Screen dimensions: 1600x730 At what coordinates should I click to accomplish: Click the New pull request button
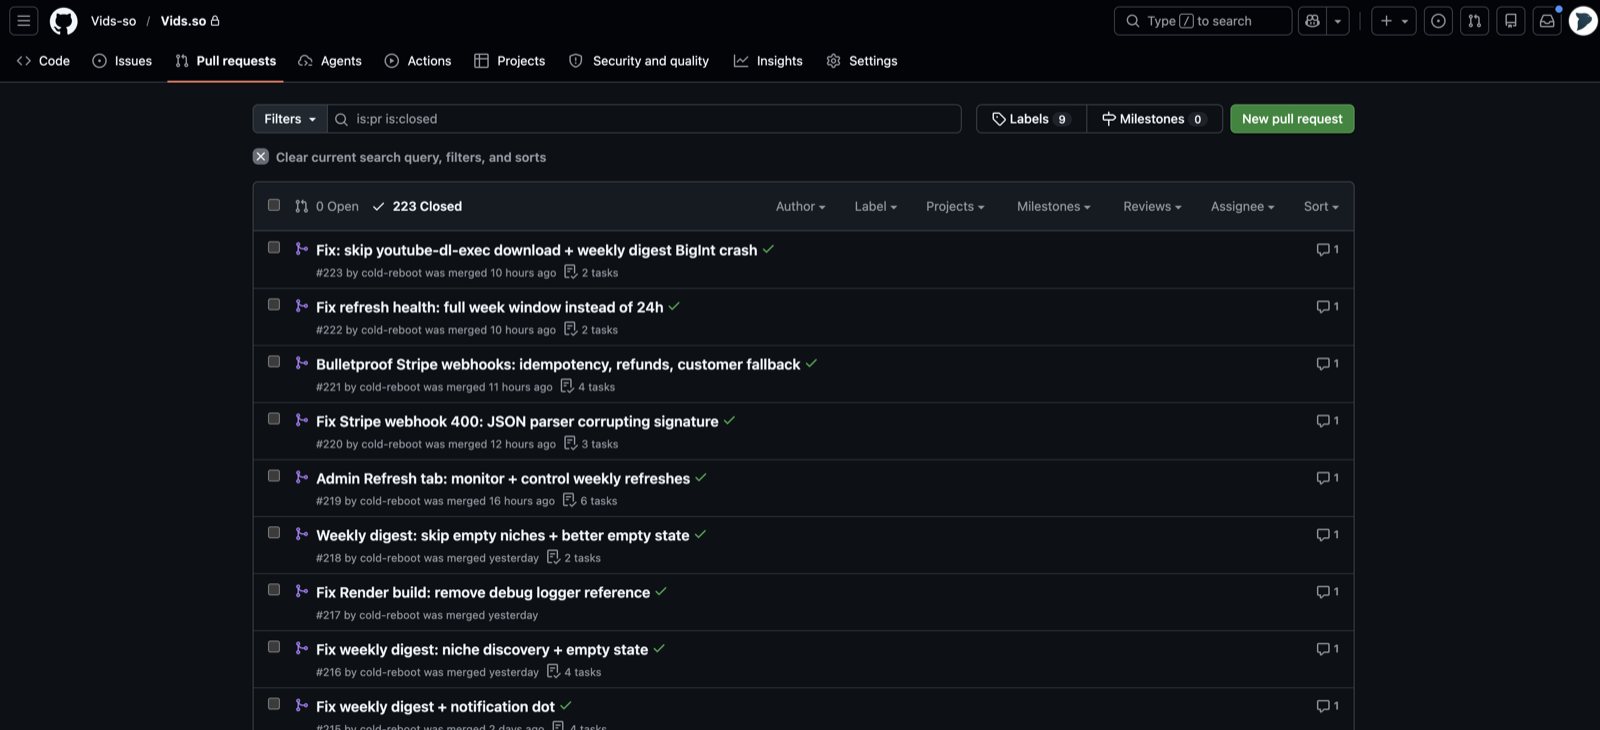(x=1292, y=119)
